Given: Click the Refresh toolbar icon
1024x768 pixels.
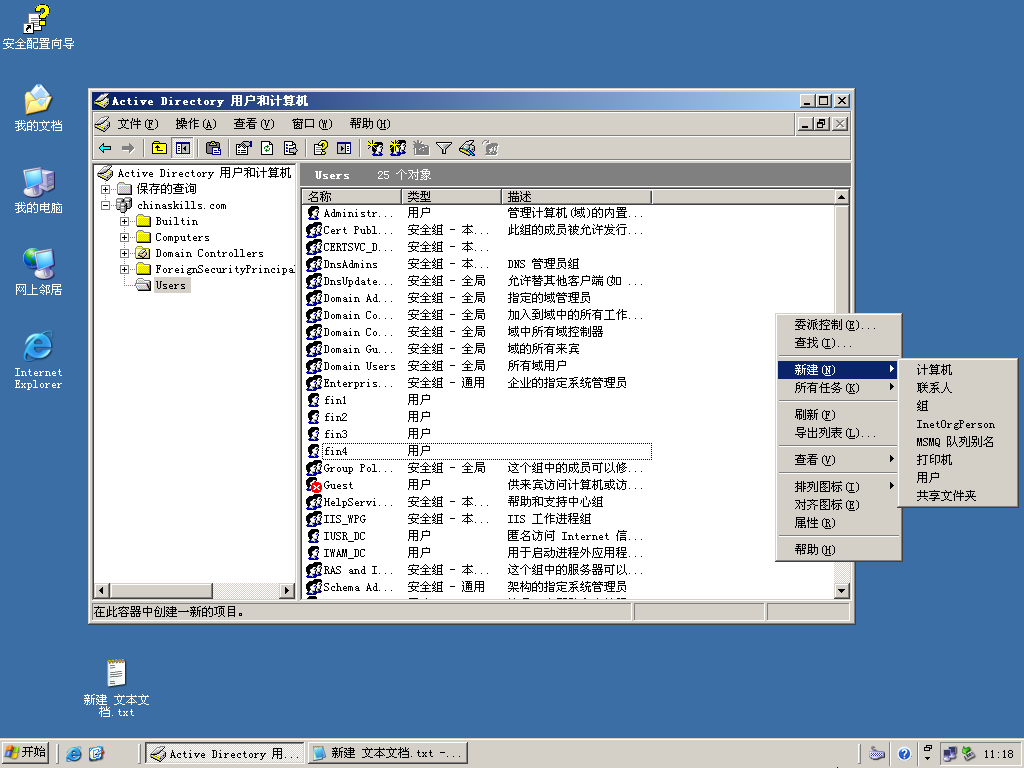Looking at the screenshot, I should [x=267, y=148].
